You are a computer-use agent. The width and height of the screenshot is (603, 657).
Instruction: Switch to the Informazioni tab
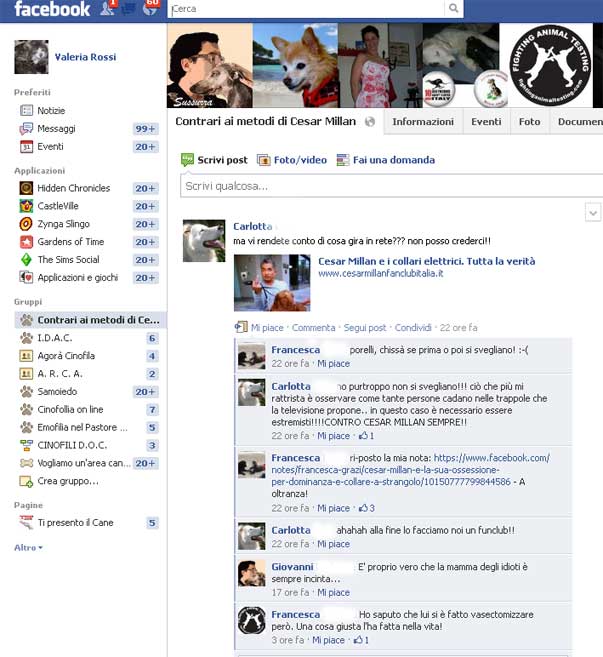422,122
